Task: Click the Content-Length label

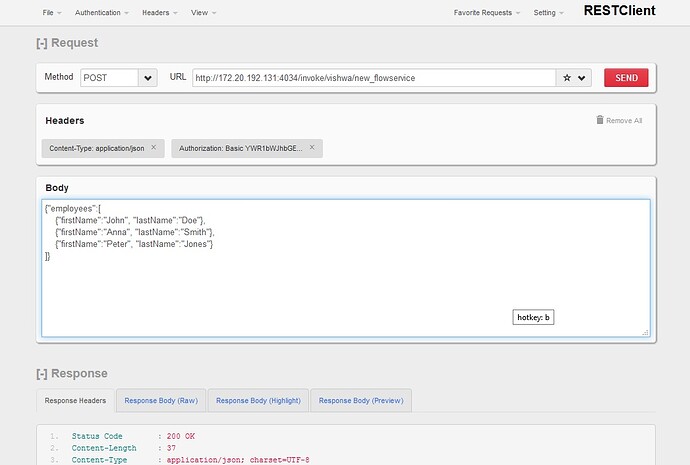Action: [x=104, y=448]
